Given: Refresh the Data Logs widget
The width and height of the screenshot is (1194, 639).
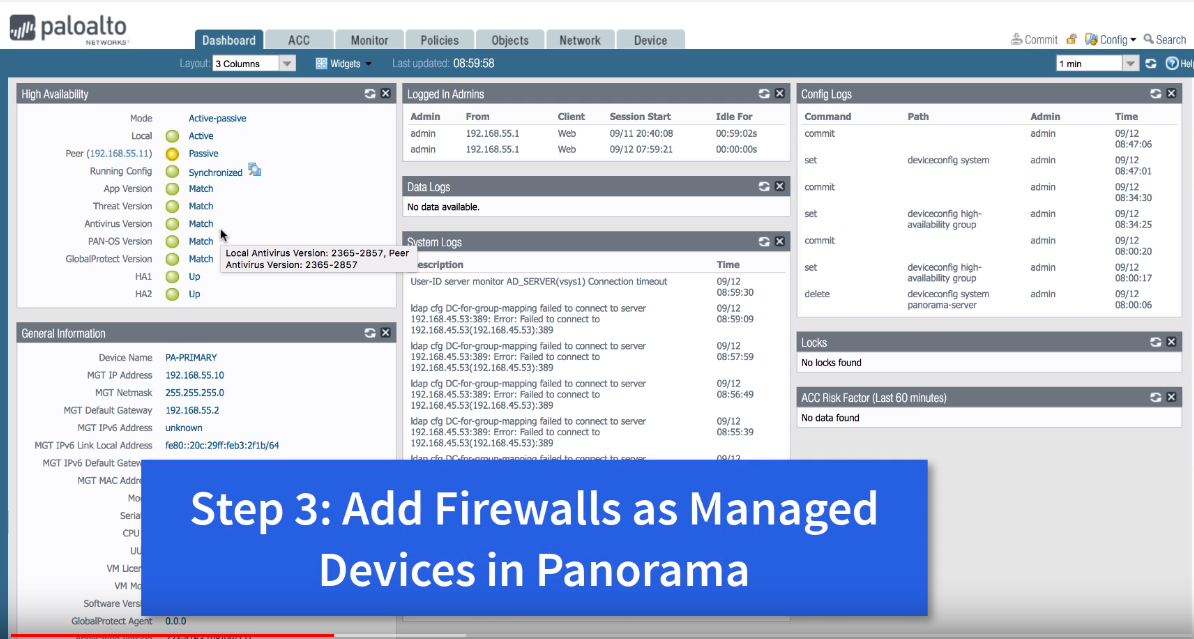Looking at the screenshot, I should (764, 187).
